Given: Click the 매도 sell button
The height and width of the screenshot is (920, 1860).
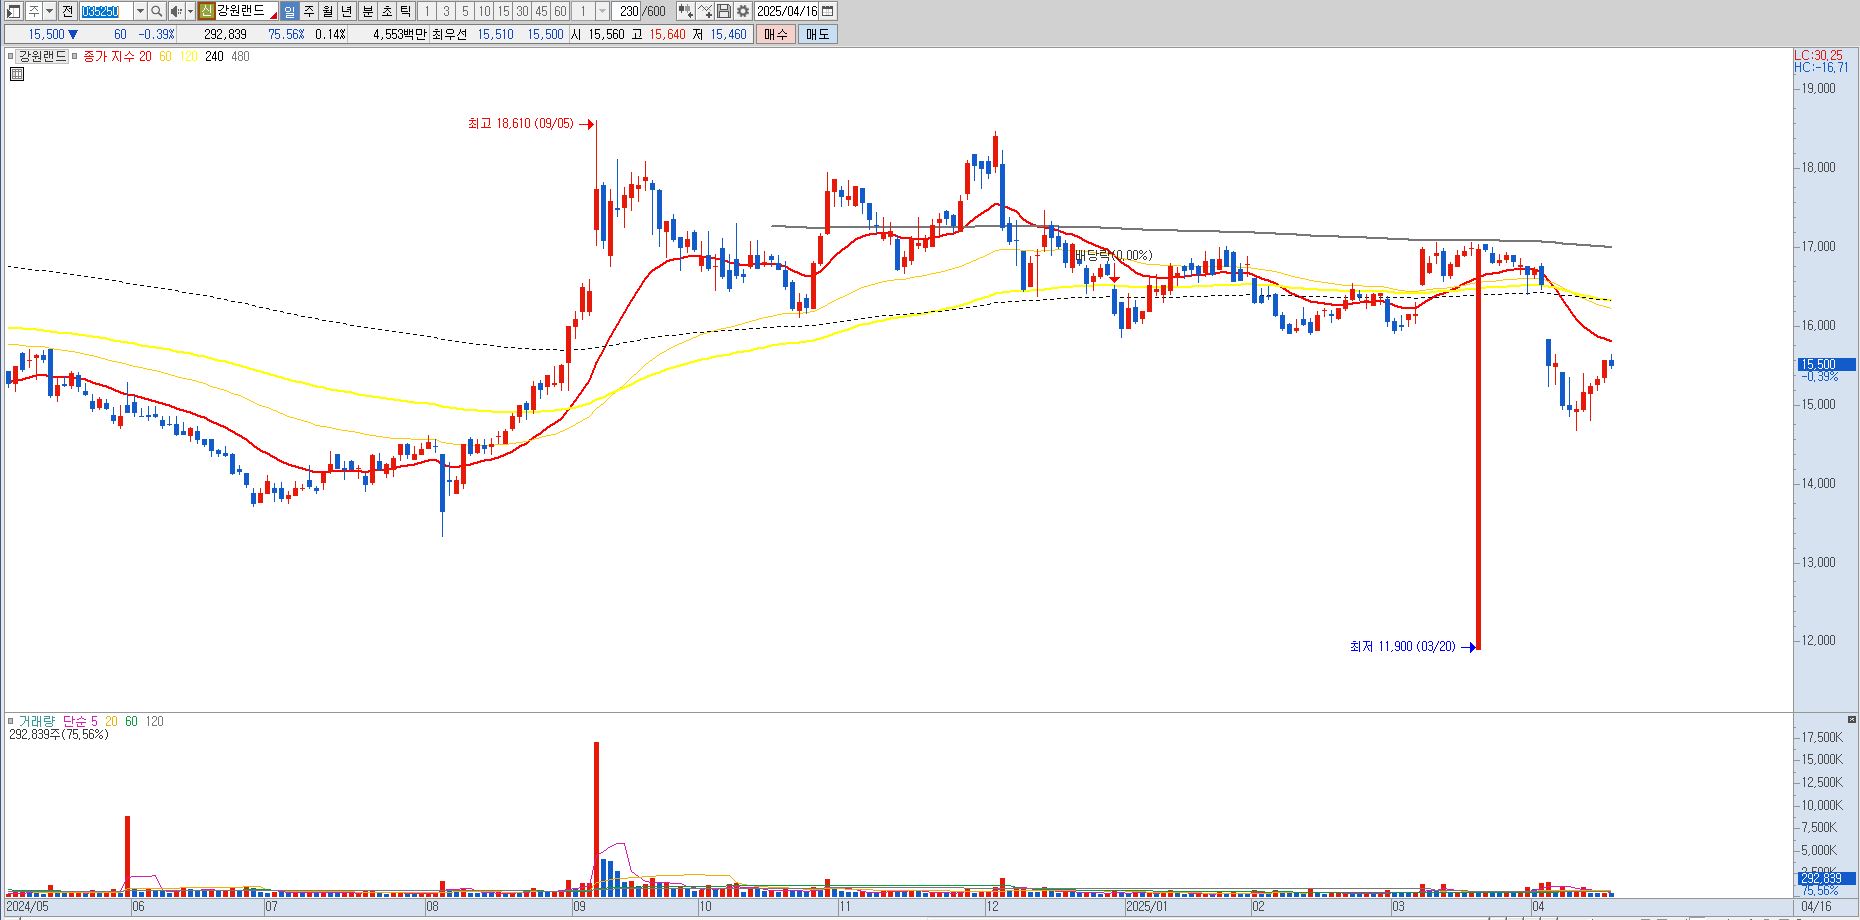Looking at the screenshot, I should click(817, 34).
